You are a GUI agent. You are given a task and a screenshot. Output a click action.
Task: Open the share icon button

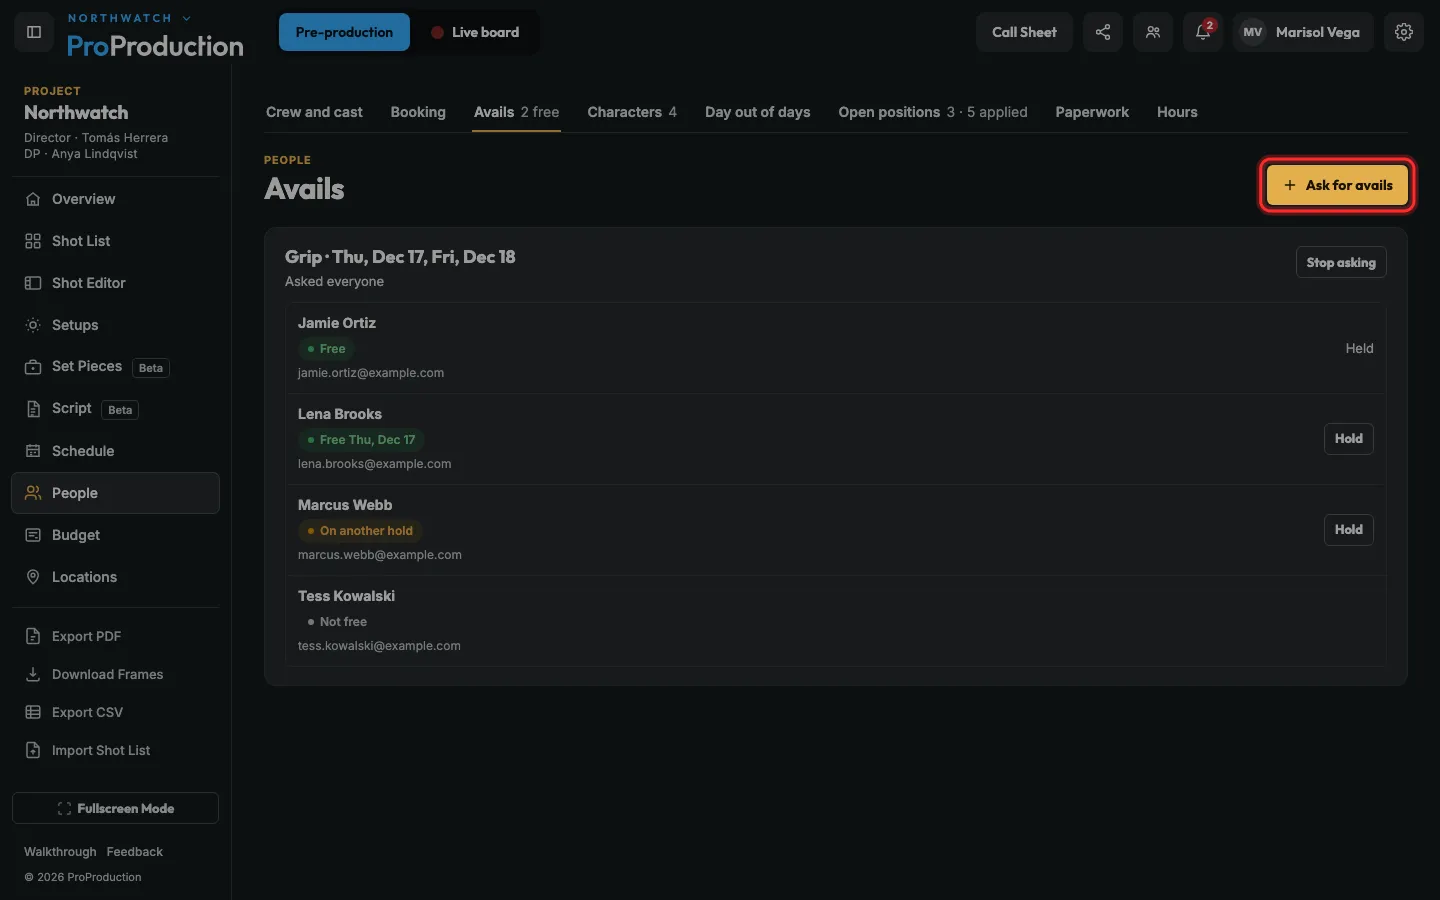(1103, 32)
